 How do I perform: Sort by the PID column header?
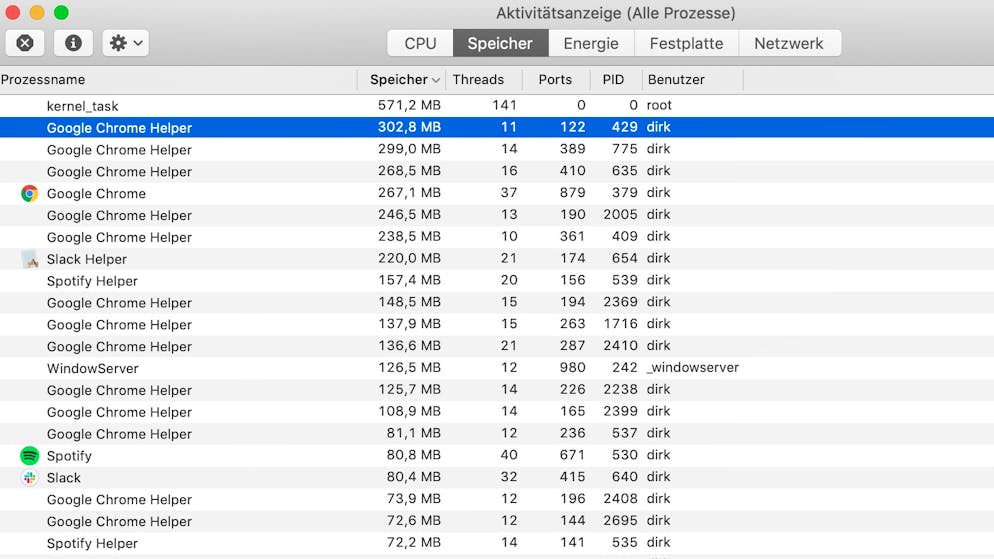tap(613, 80)
